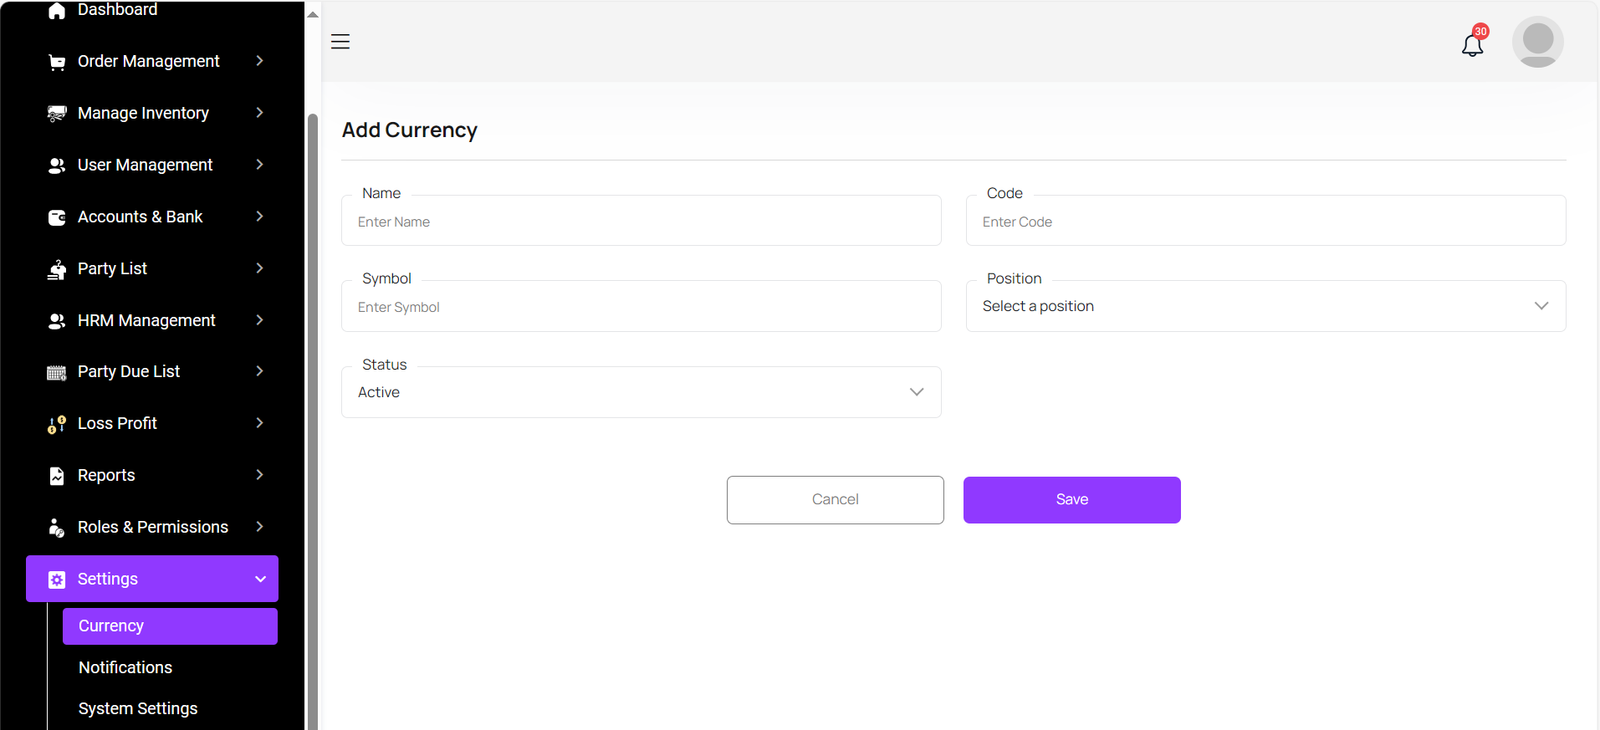Image resolution: width=1600 pixels, height=730 pixels.
Task: Open the Status dropdown showing Active
Action: pyautogui.click(x=641, y=392)
